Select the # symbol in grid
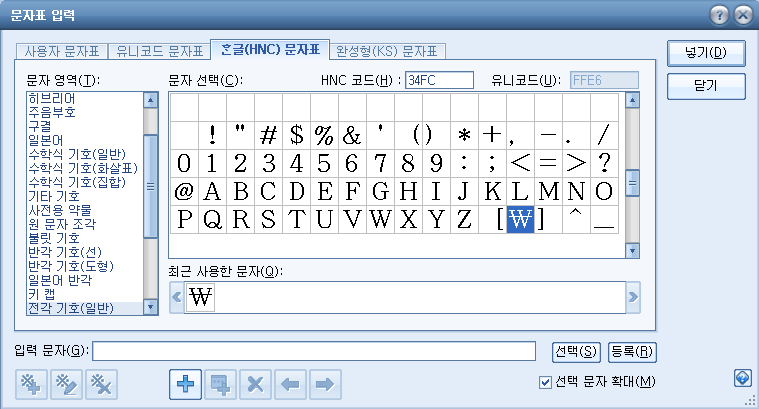Viewport: 759px width, 409px height. [268, 135]
